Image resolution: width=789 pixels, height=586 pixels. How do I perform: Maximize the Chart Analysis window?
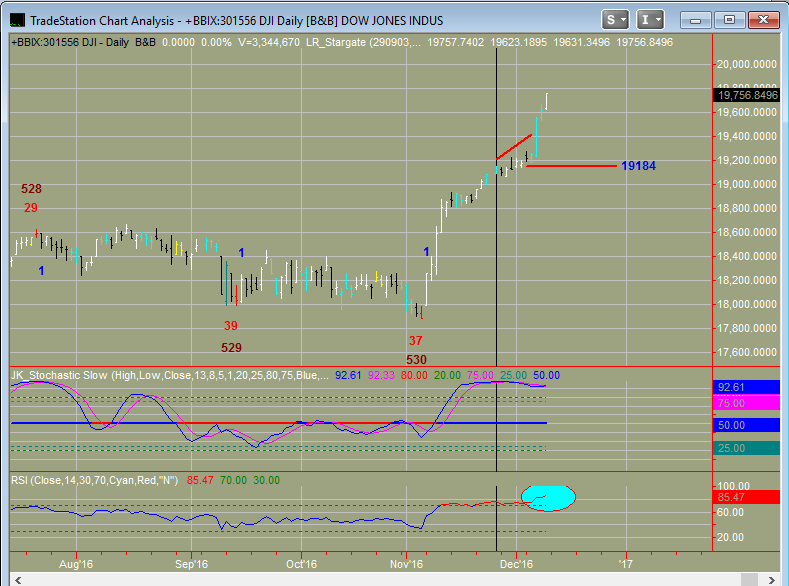tap(729, 20)
